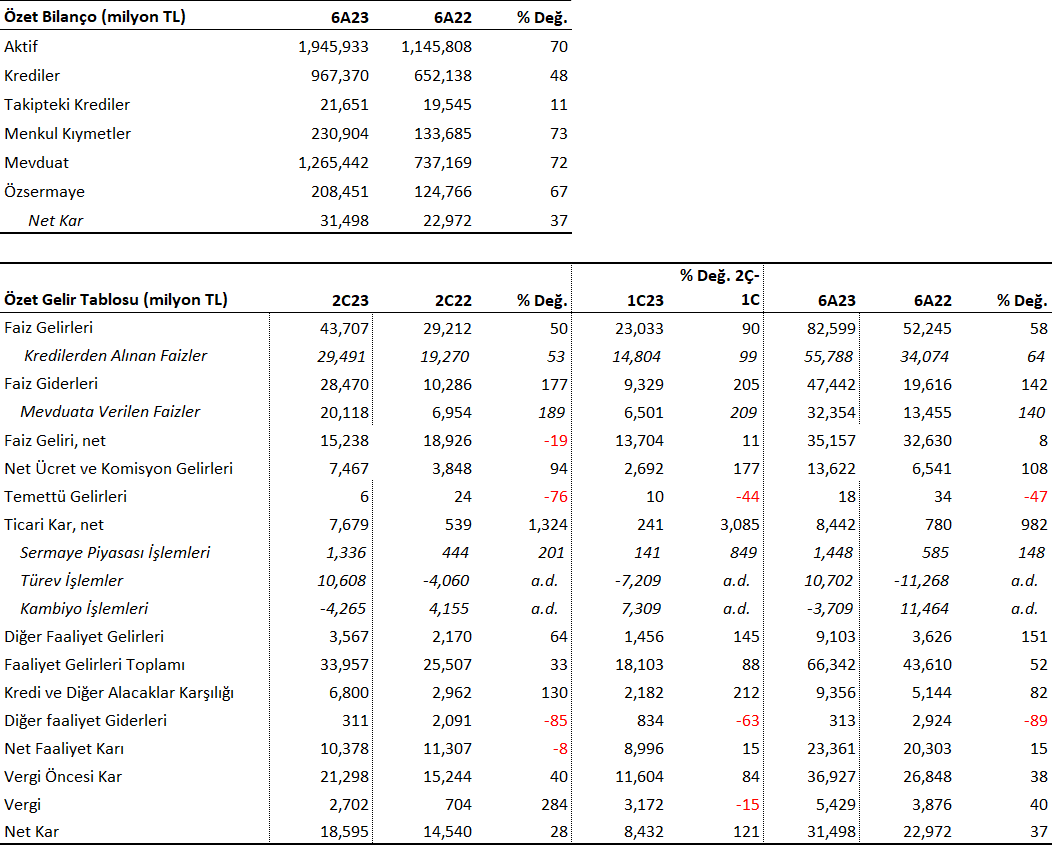
Task: Select the 'Menkul Kıymetler' row label
Action: pyautogui.click(x=67, y=134)
